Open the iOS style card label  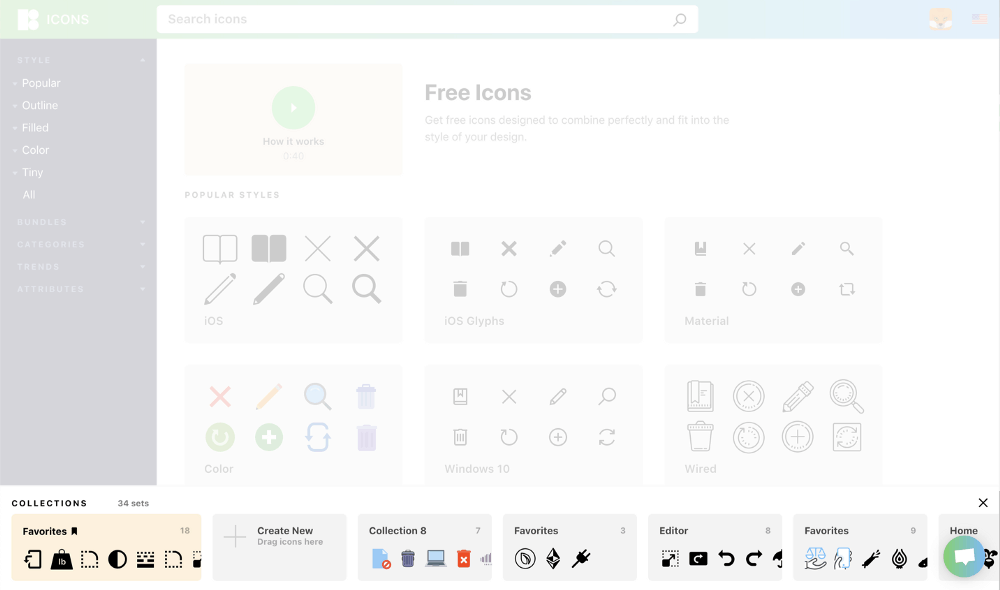pyautogui.click(x=214, y=321)
